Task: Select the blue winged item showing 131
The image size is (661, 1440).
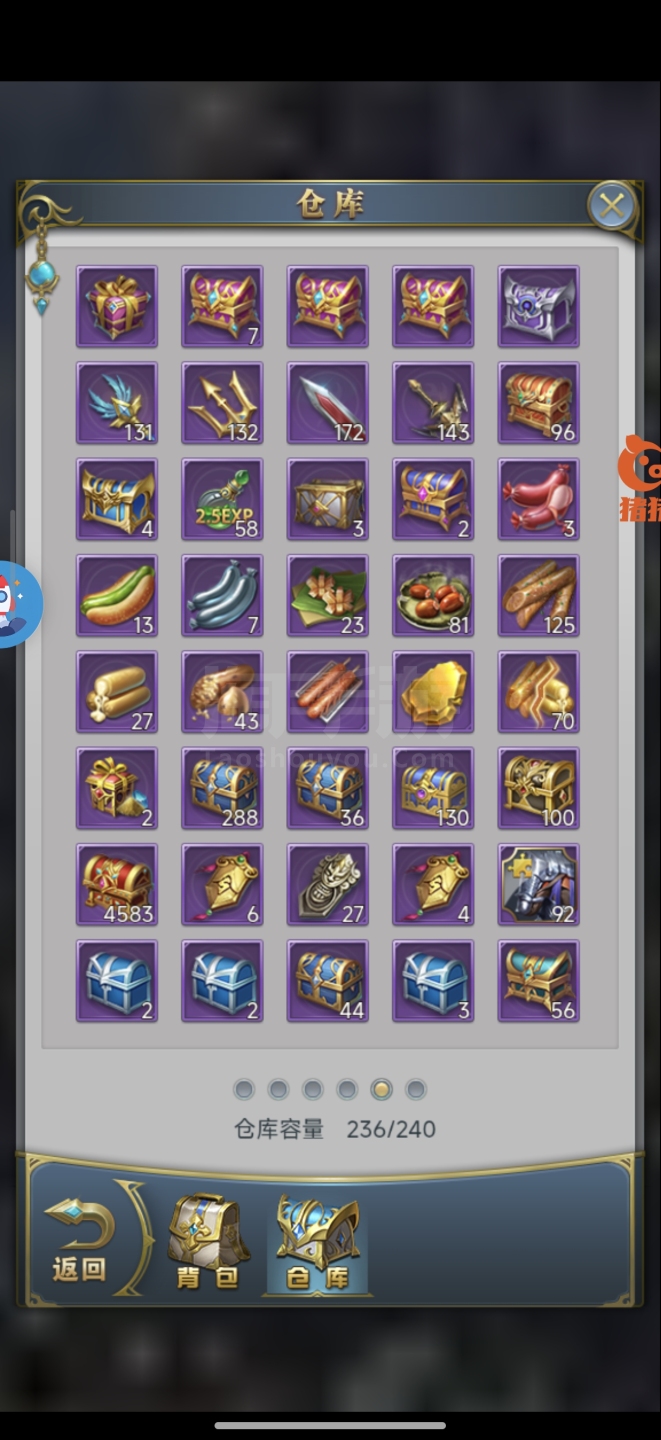Action: 117,403
